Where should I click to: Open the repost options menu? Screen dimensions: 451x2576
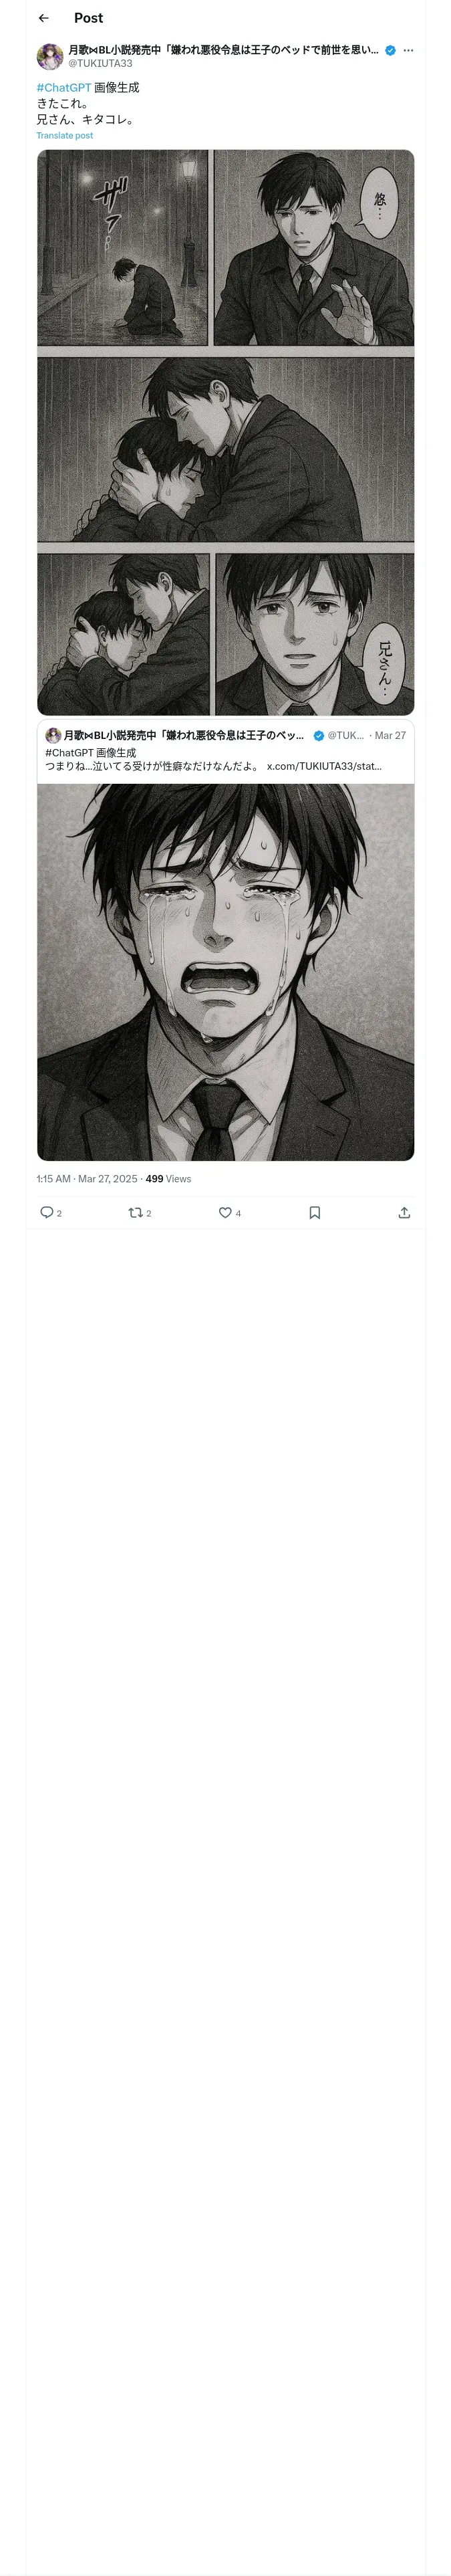pos(136,1212)
